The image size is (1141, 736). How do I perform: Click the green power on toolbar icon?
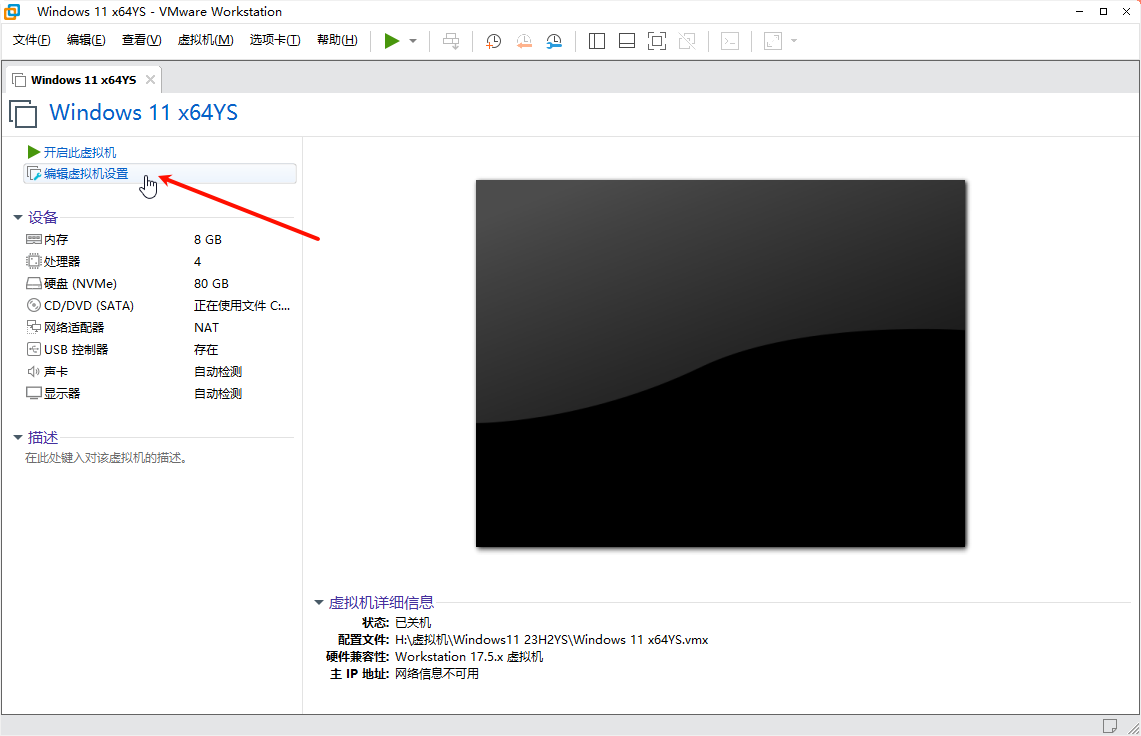coord(391,41)
